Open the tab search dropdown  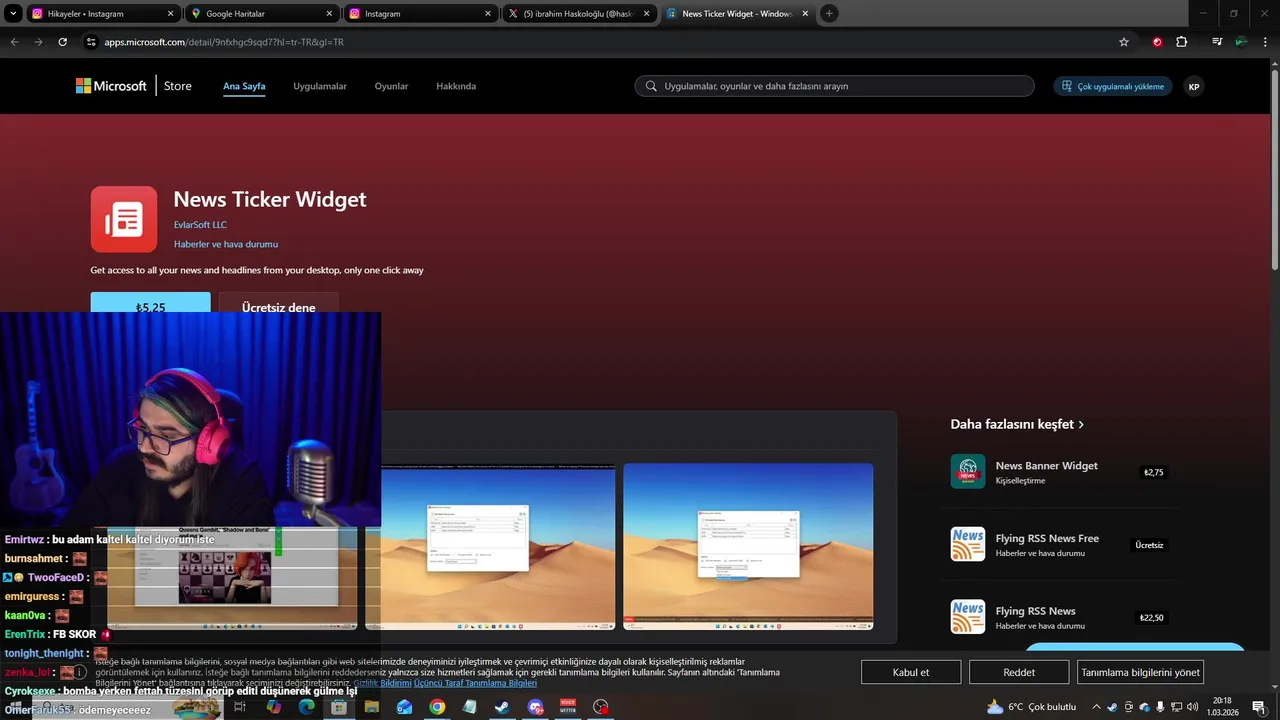14,14
